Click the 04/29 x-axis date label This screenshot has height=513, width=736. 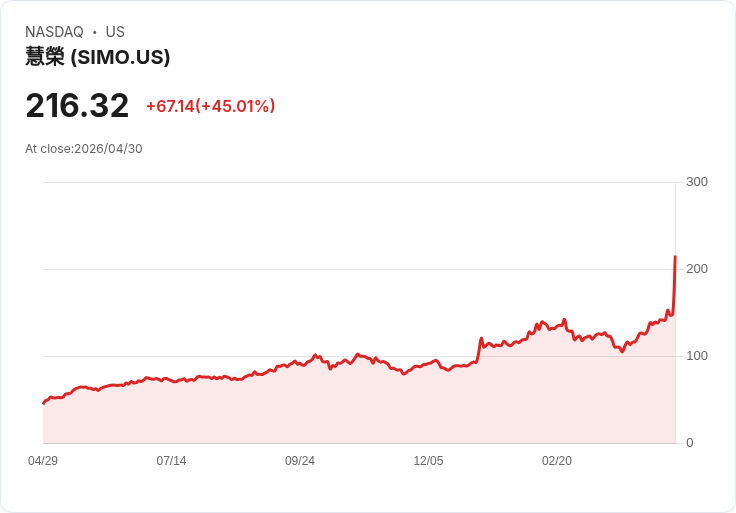43,461
